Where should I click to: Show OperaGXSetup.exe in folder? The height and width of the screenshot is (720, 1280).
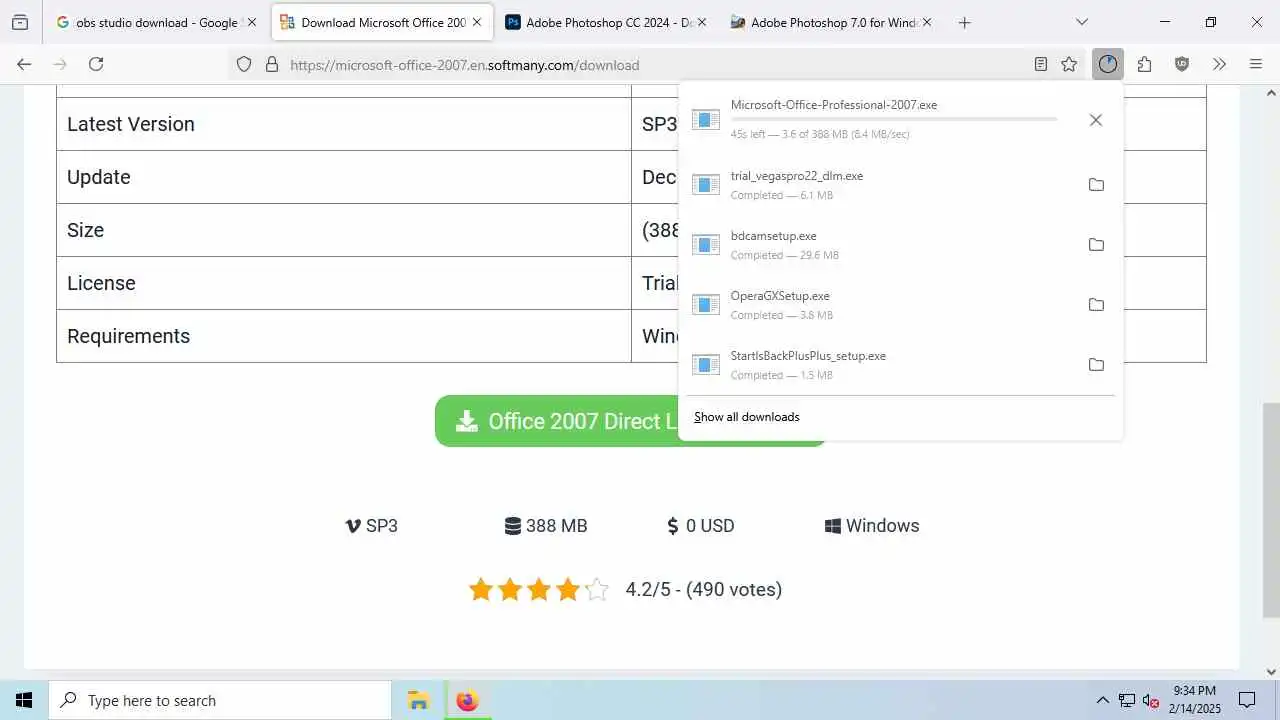(1096, 305)
